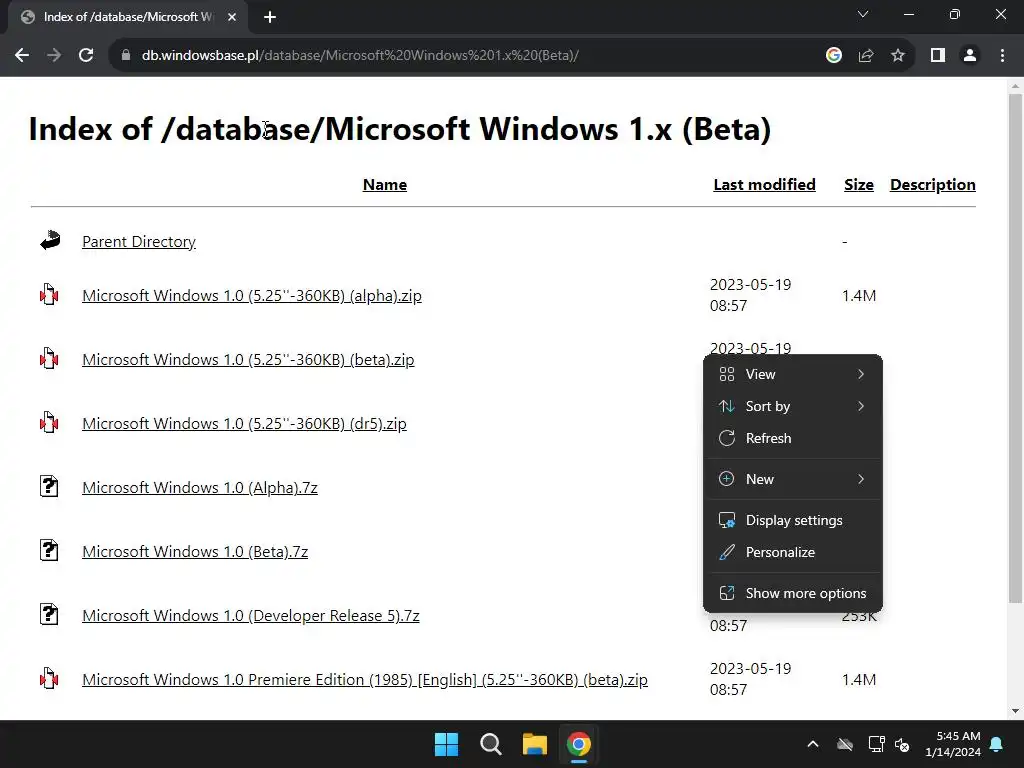Open the browser side panel icon
Screen dimensions: 1024x768
(x=938, y=56)
